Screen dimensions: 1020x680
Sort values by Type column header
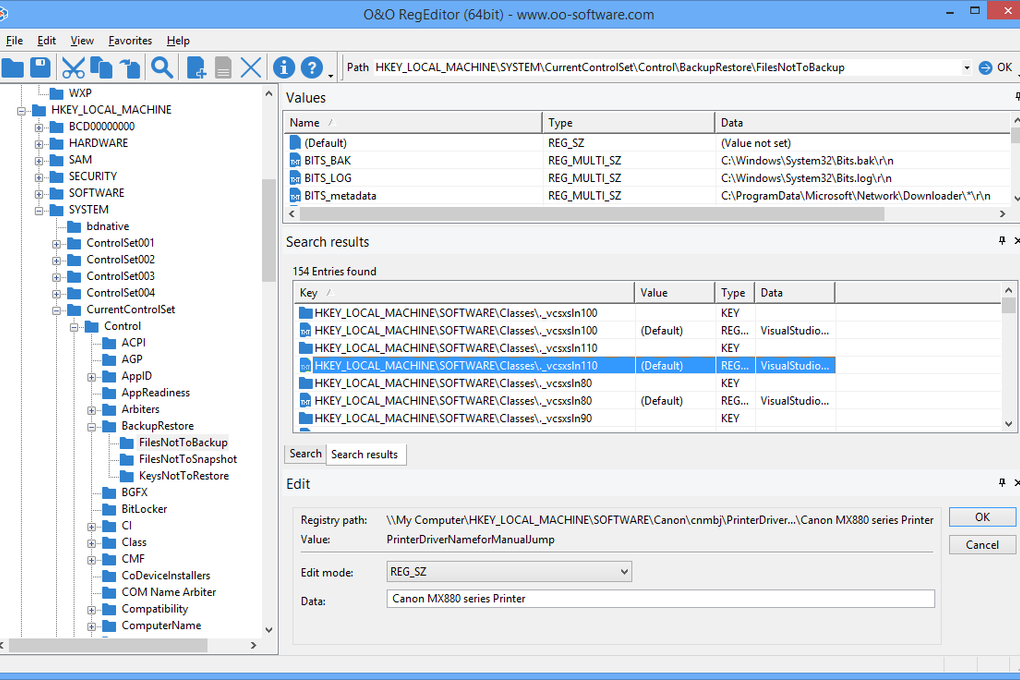(x=628, y=122)
